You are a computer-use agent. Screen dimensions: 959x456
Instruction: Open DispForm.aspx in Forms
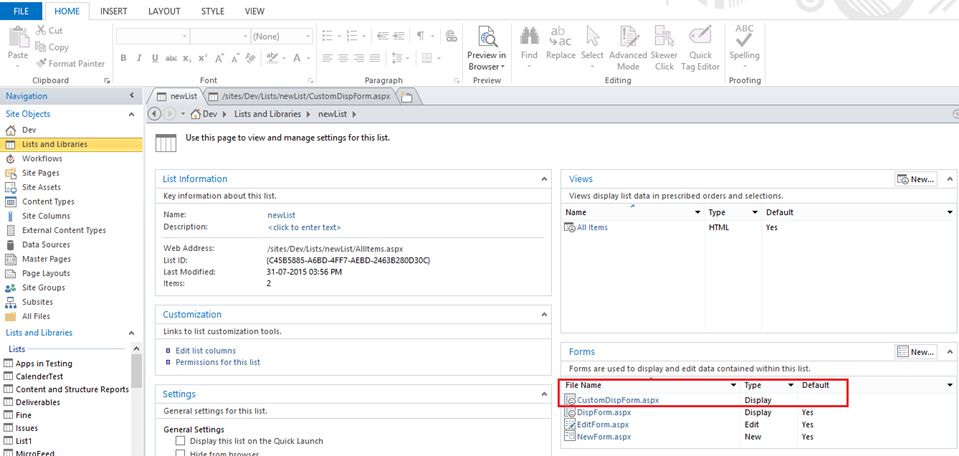click(x=602, y=413)
